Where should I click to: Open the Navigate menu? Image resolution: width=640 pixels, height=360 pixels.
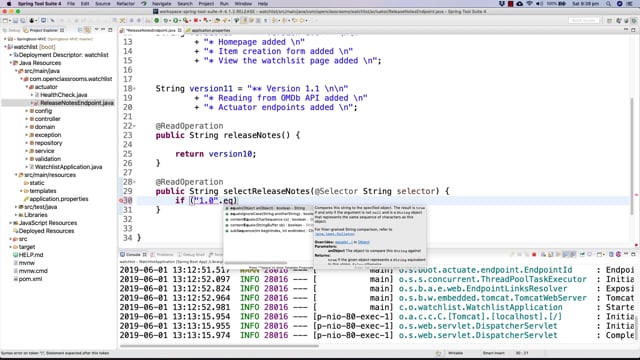(162, 4)
